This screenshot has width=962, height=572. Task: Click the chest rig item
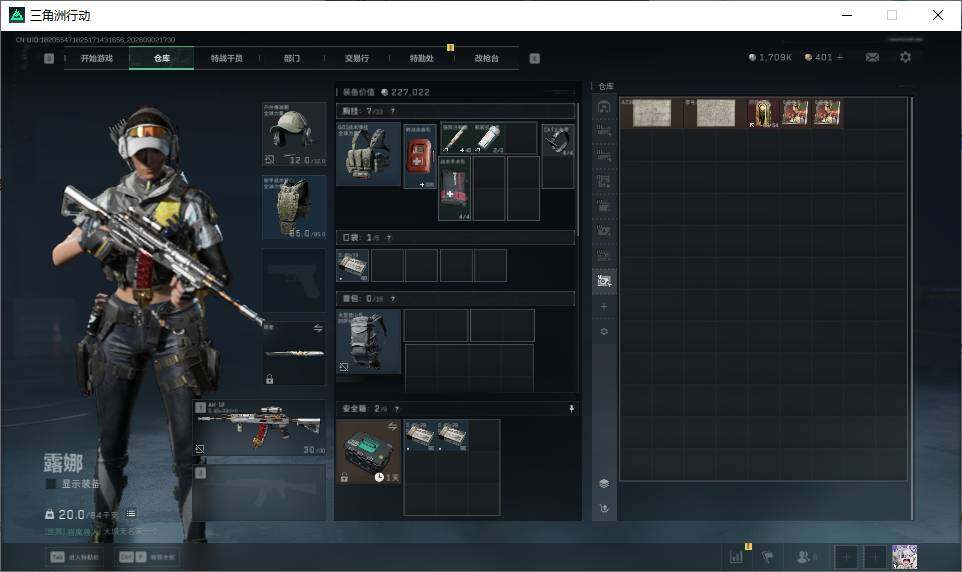click(368, 154)
